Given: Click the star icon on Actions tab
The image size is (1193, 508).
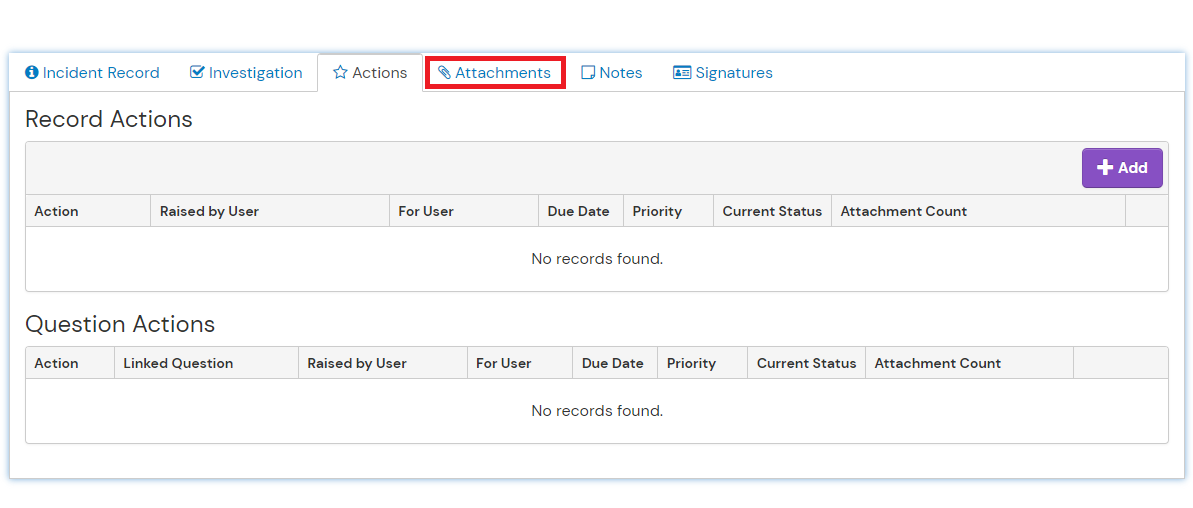Looking at the screenshot, I should [340, 73].
